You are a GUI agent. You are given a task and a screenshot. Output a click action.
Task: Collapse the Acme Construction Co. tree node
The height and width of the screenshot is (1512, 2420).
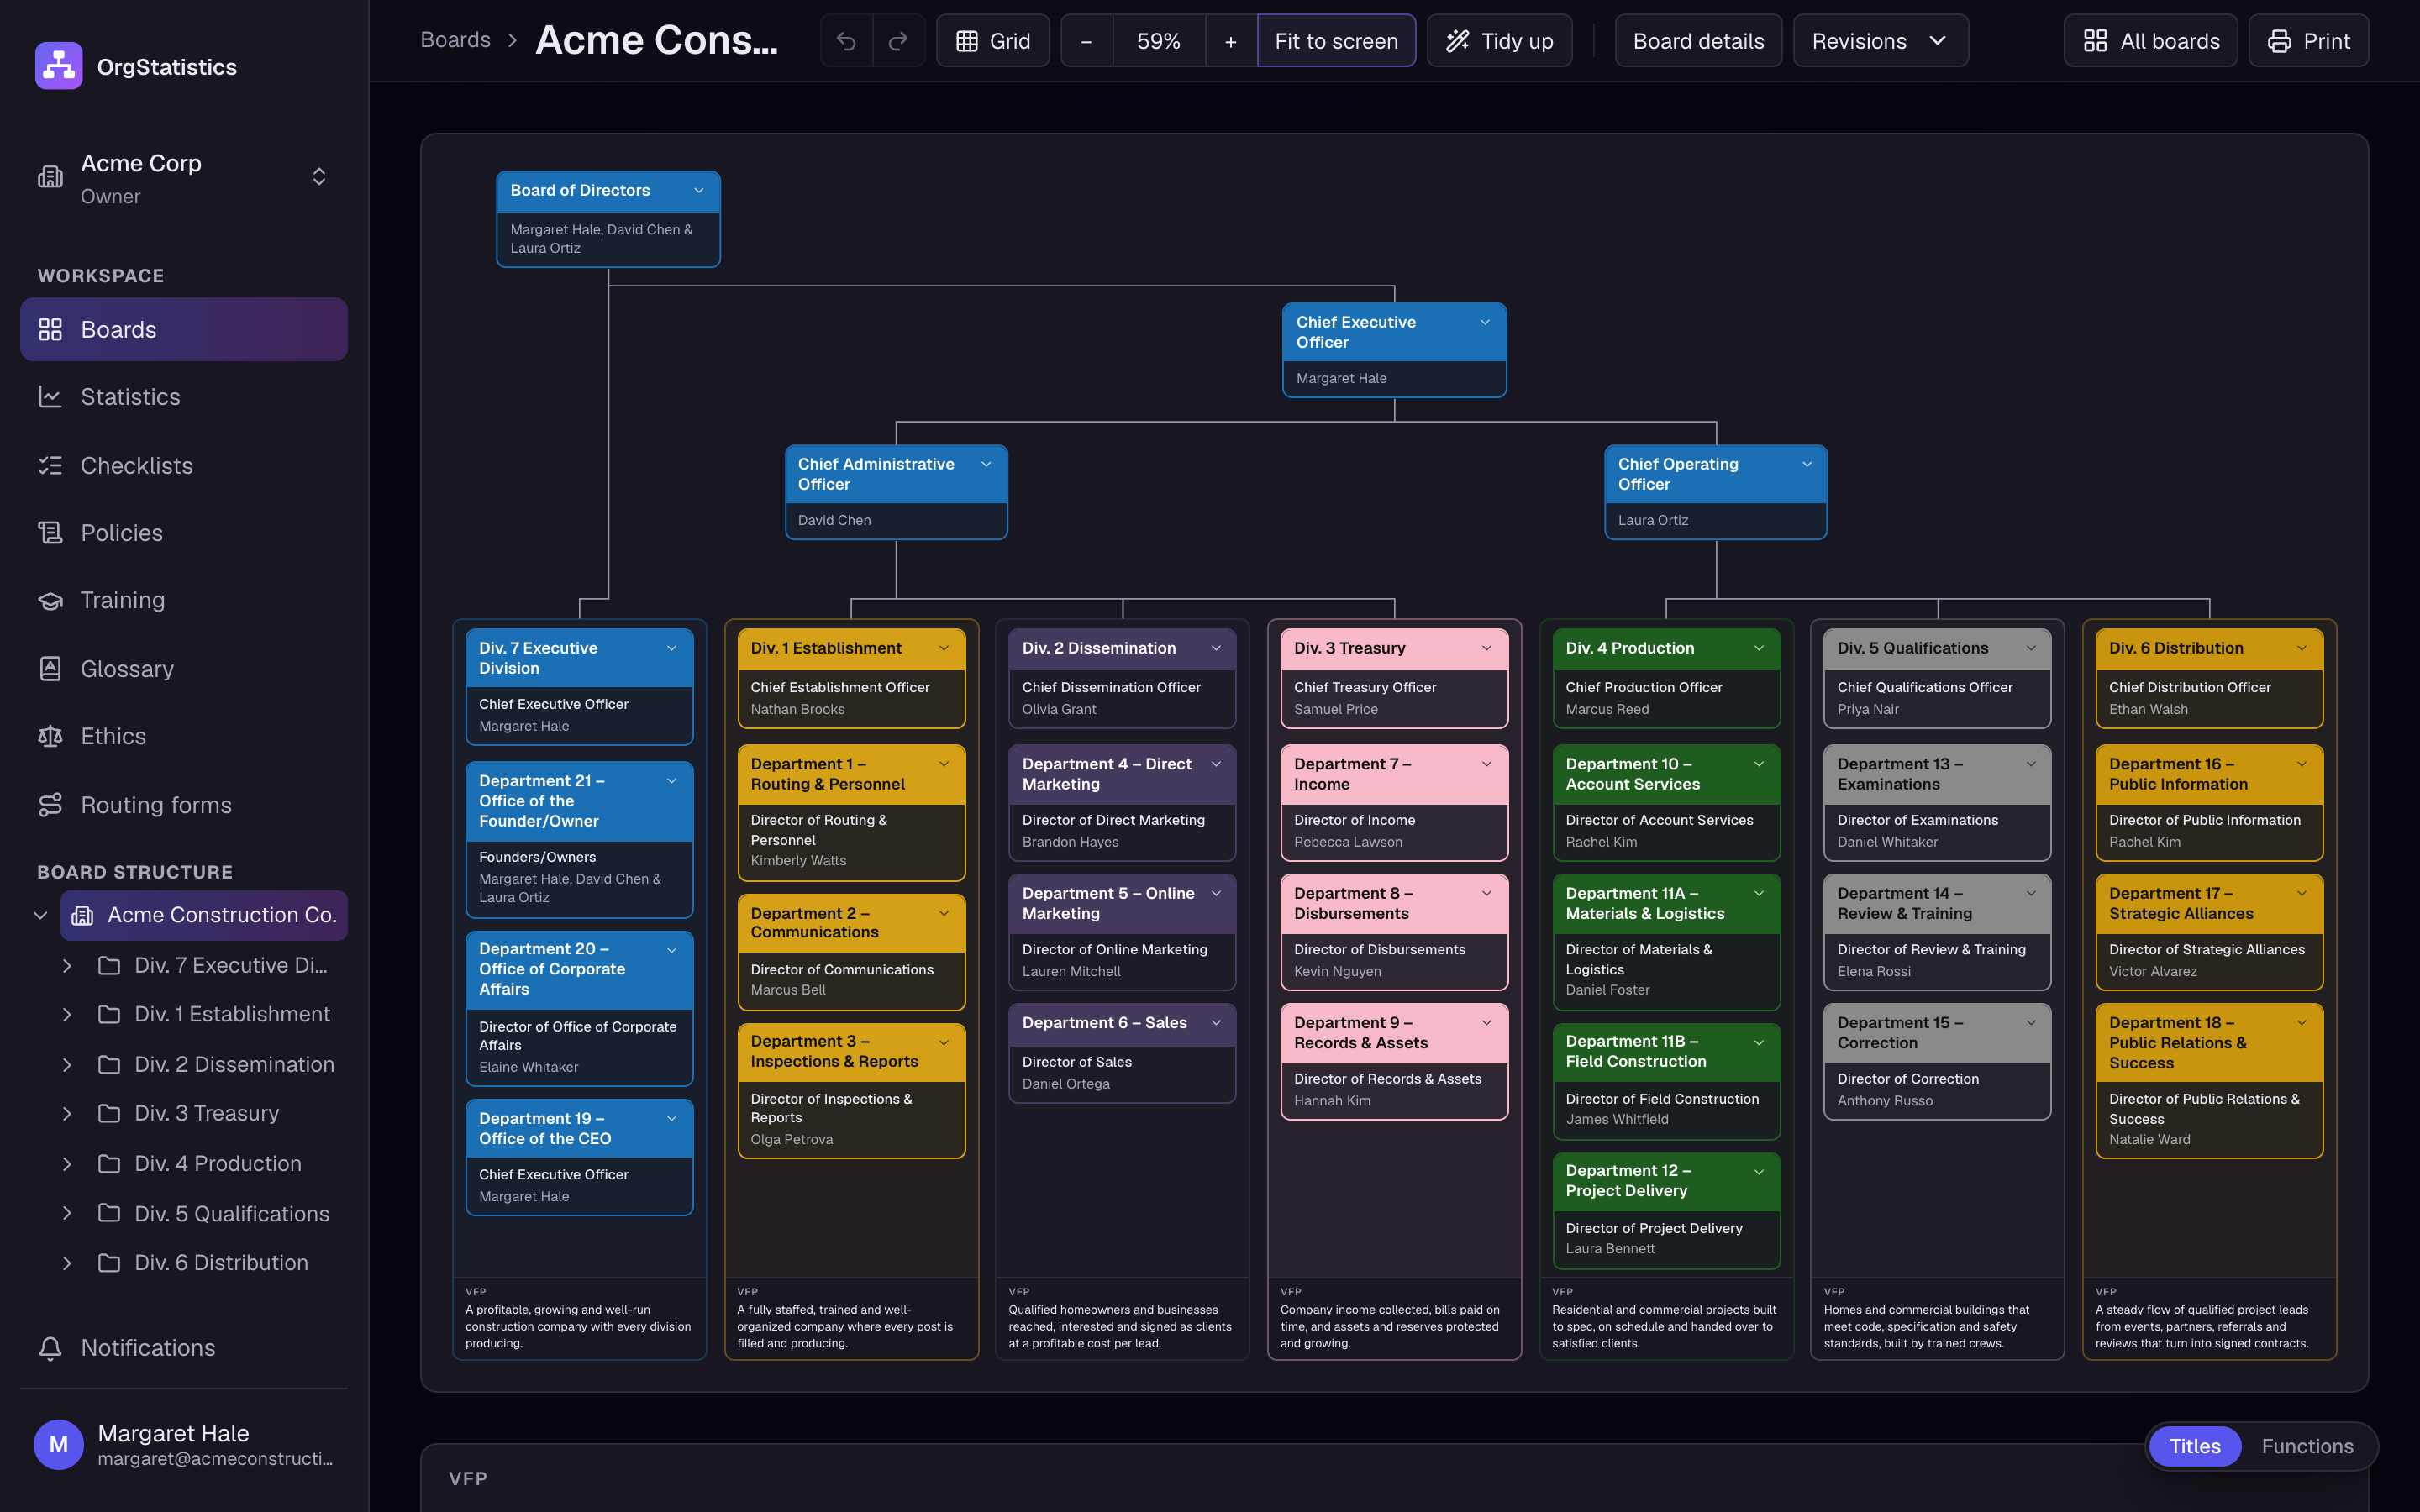(x=40, y=915)
